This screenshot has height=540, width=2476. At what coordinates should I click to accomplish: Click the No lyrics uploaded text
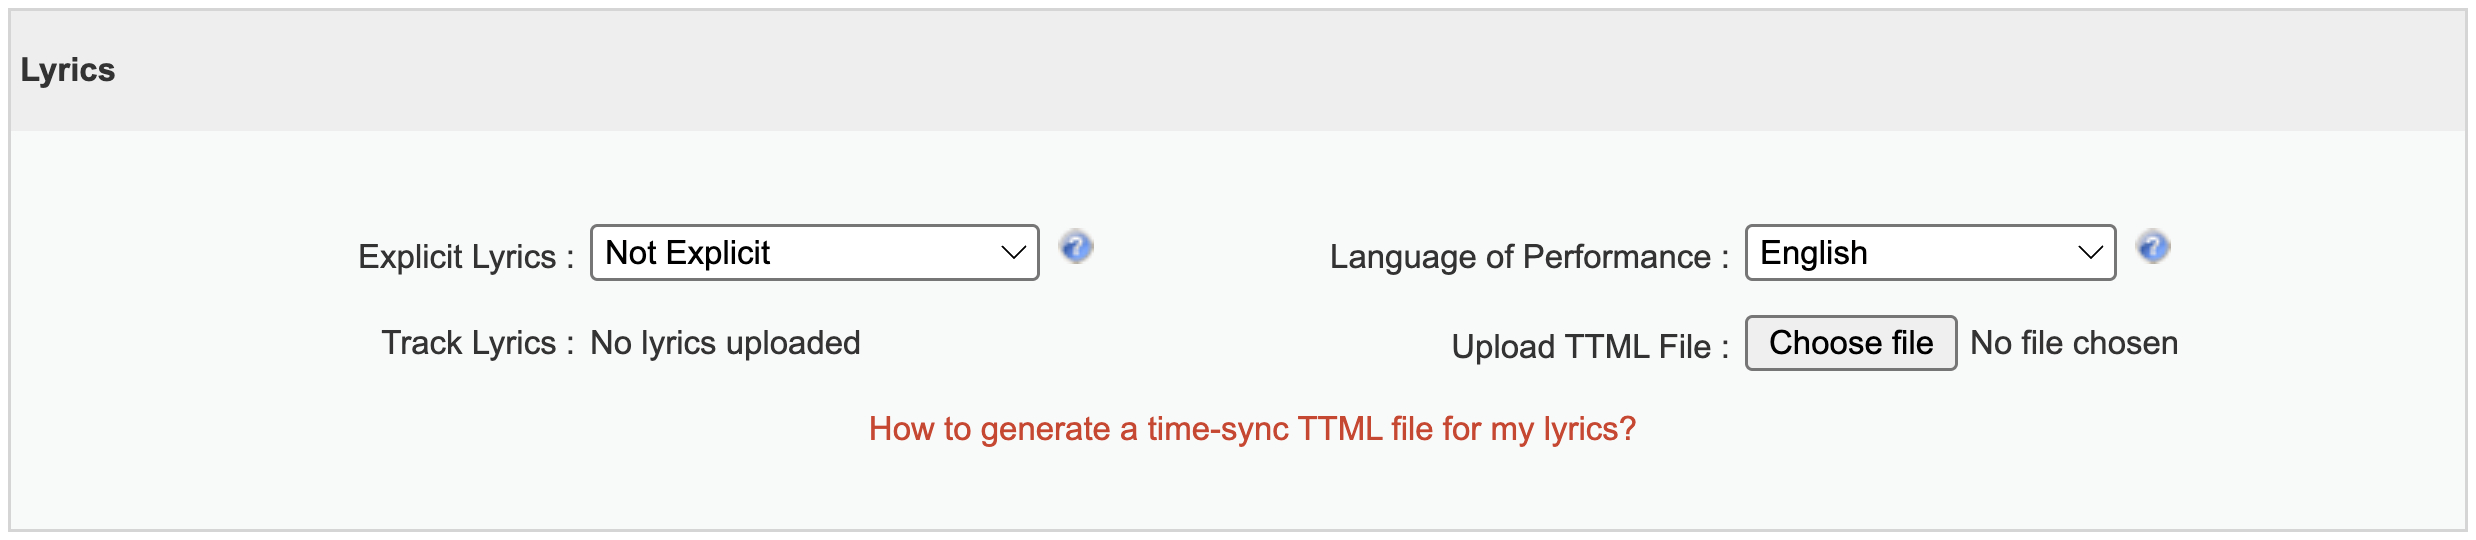tap(725, 343)
